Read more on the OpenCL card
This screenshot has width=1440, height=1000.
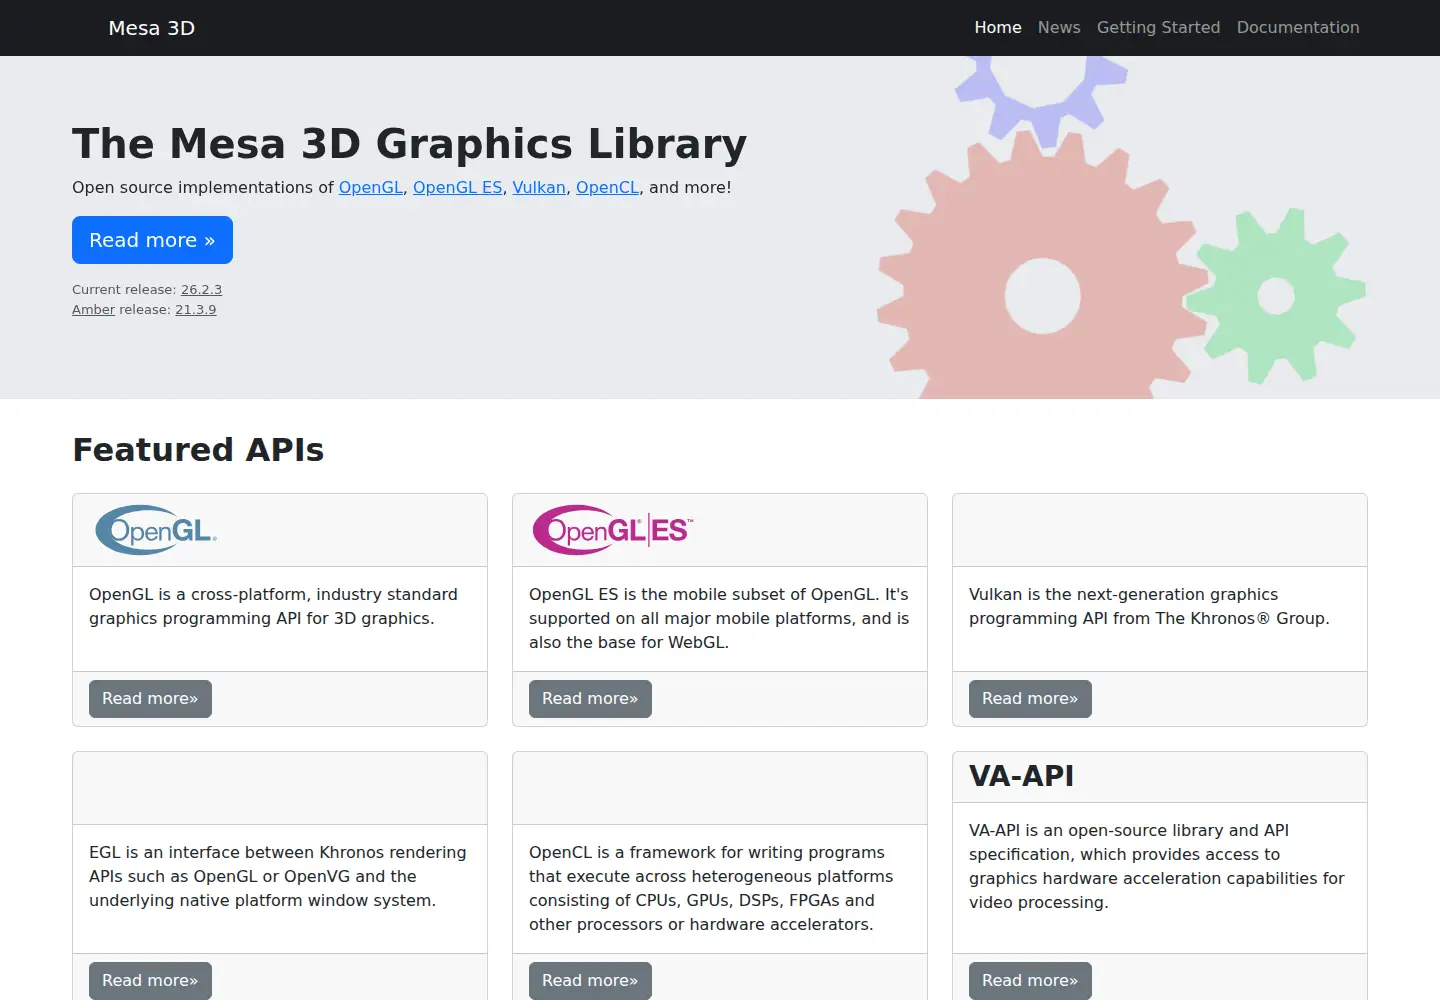click(x=590, y=981)
